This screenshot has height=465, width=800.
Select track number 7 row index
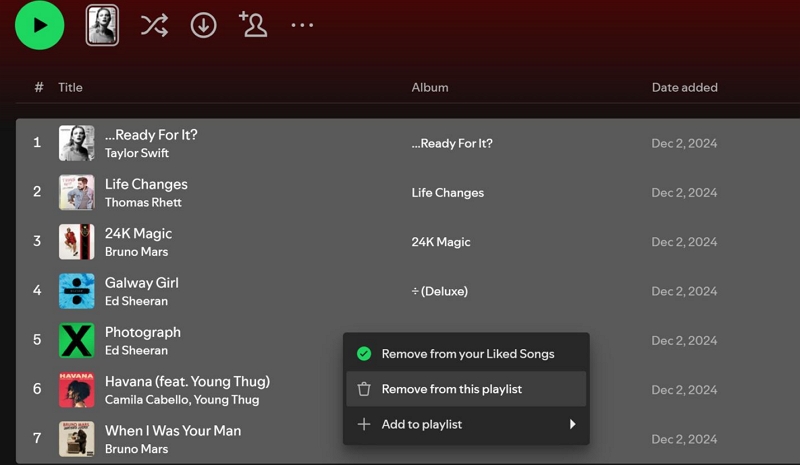coord(37,438)
